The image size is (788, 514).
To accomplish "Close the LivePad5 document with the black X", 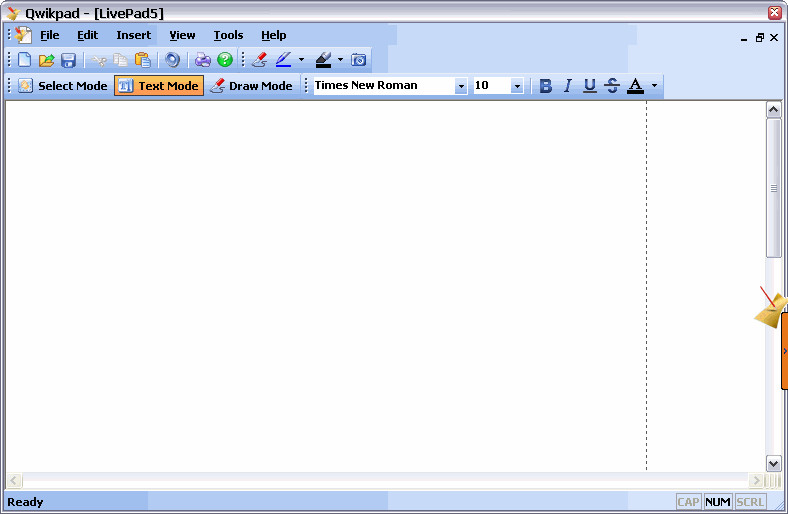I will pos(774,38).
